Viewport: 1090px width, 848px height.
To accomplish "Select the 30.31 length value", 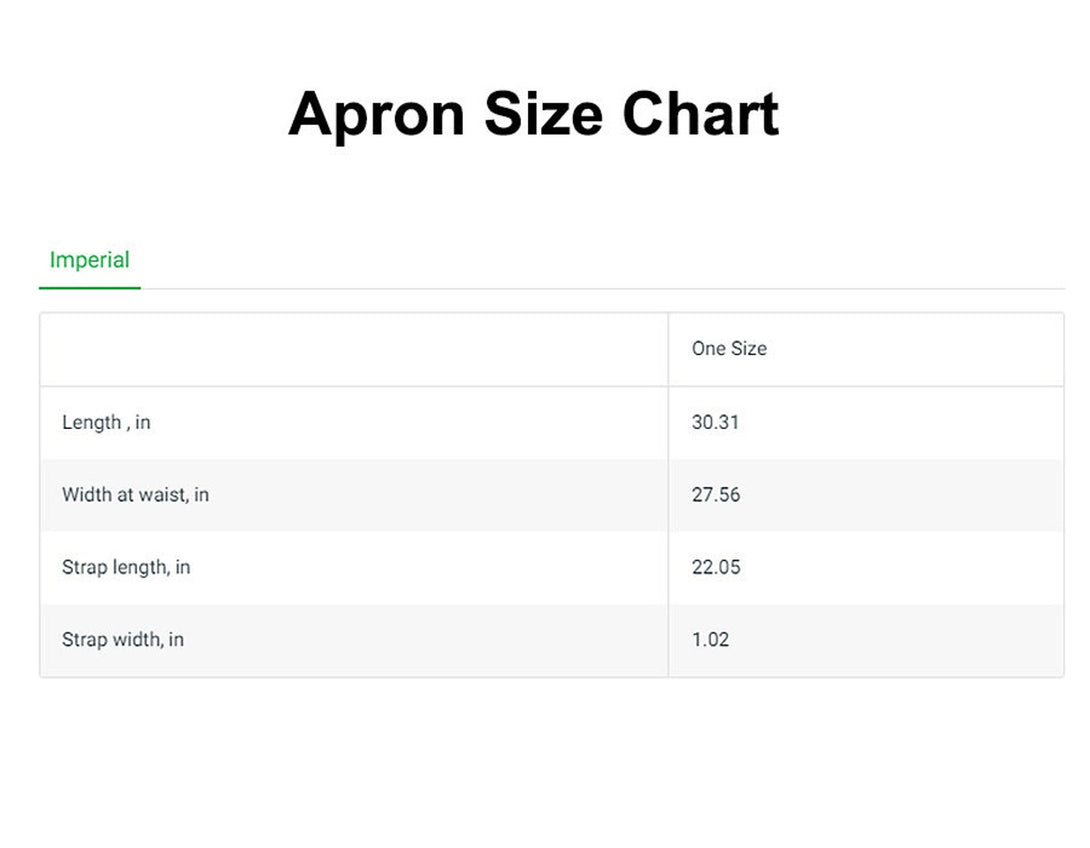I will pyautogui.click(x=715, y=422).
